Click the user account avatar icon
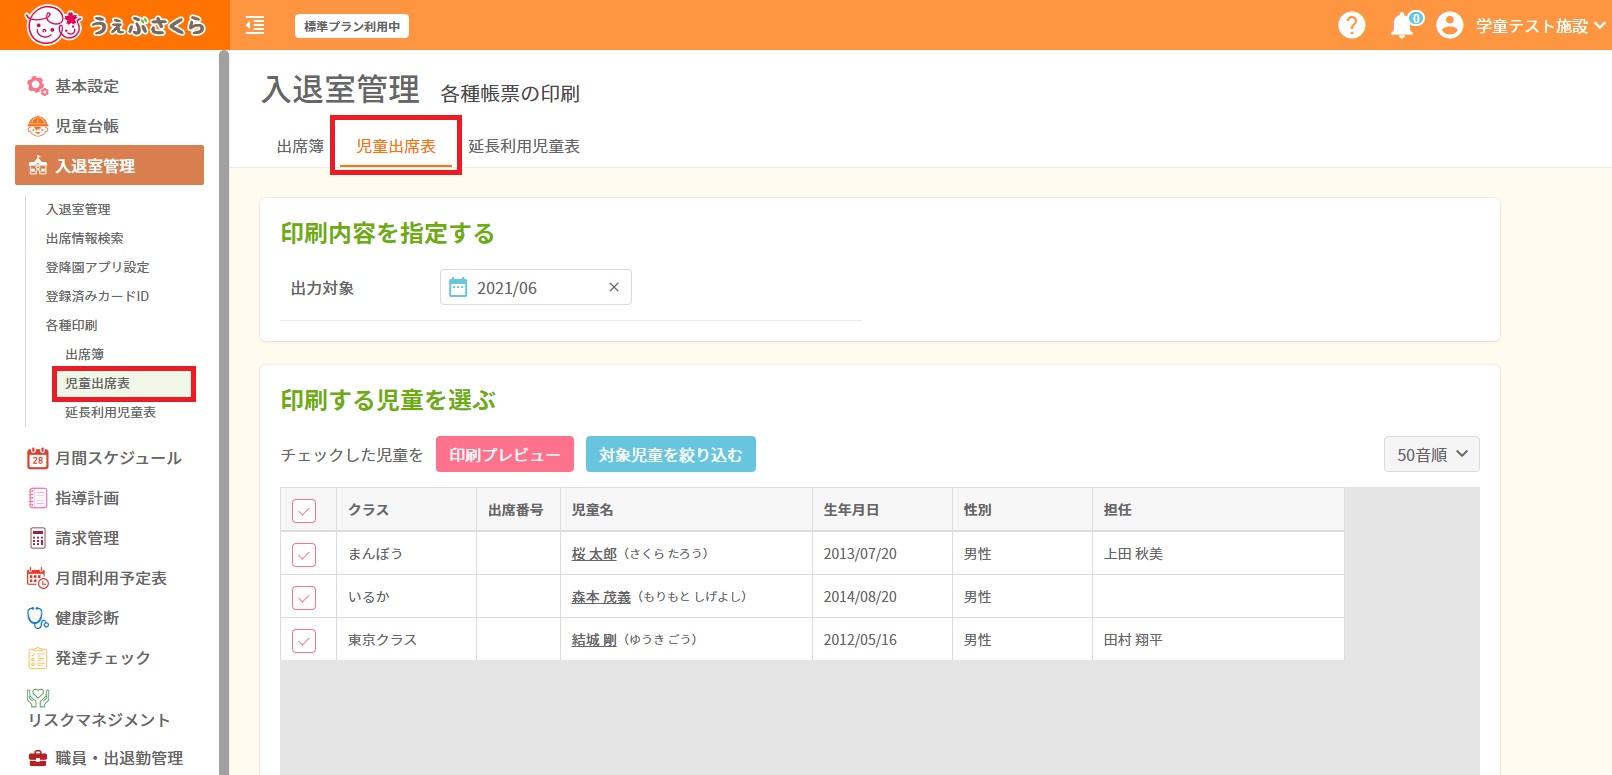The height and width of the screenshot is (775, 1612). click(x=1449, y=25)
